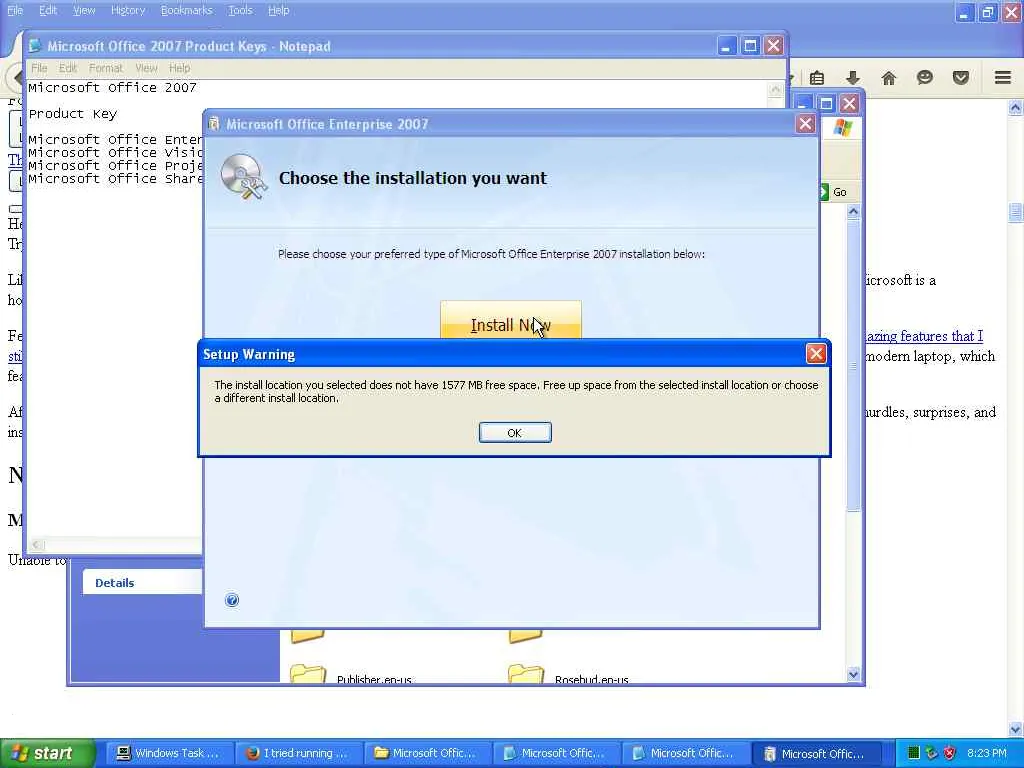Open the Firefox Tools menu

(240, 10)
